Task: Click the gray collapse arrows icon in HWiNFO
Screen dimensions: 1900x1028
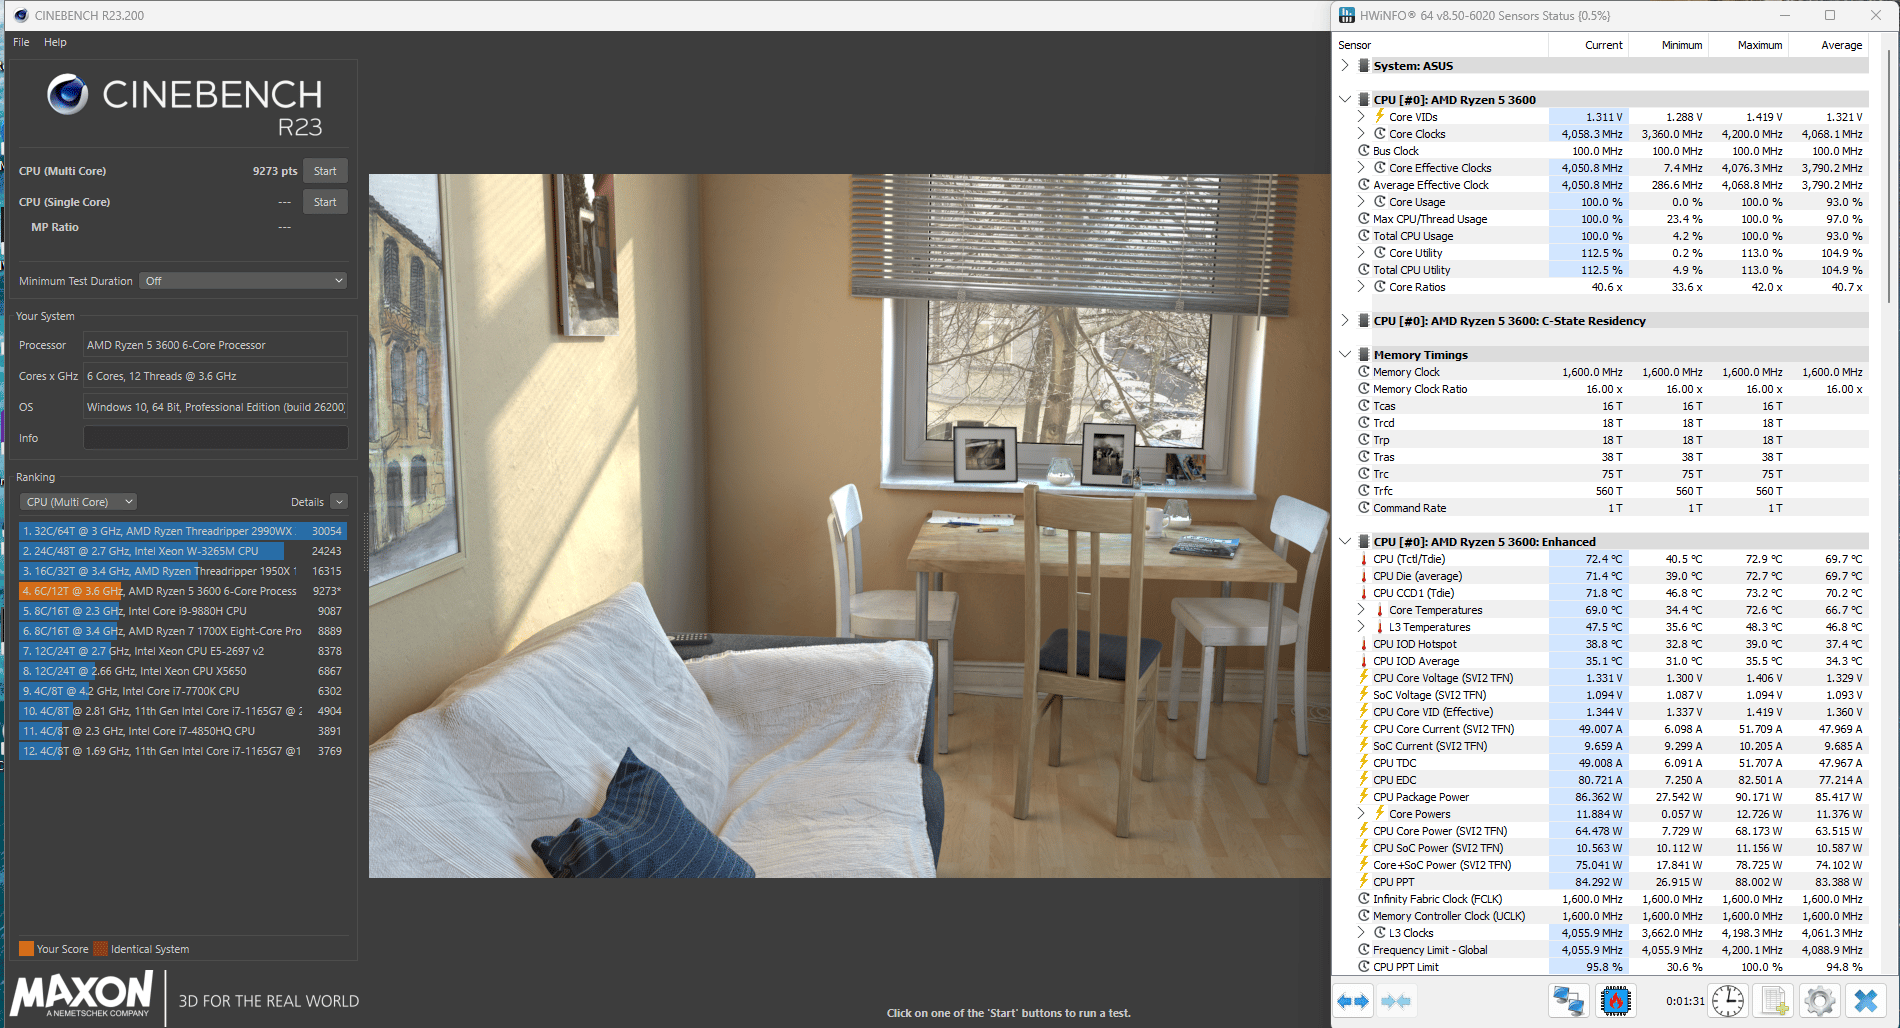Action: pyautogui.click(x=1395, y=1001)
